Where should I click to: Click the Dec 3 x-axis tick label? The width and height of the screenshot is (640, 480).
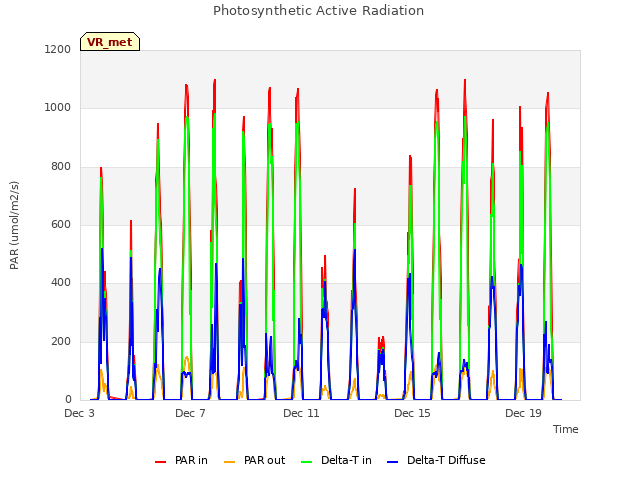79,413
